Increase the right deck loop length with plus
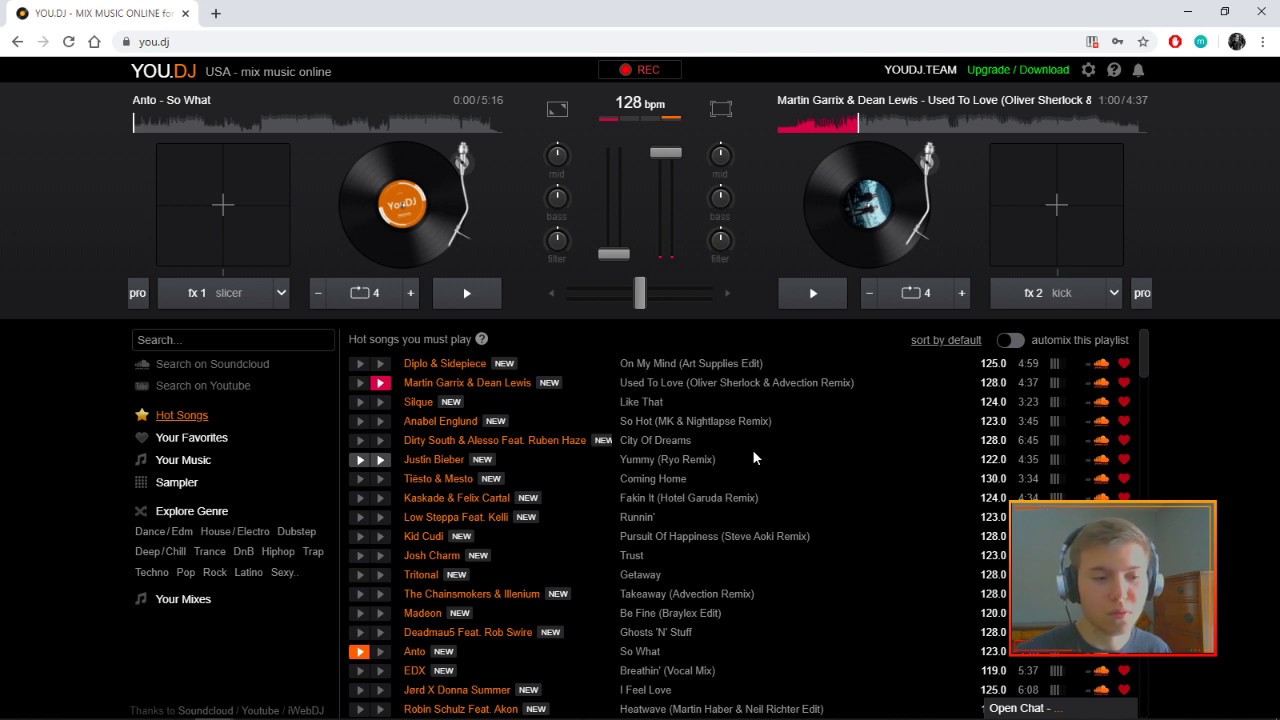Screen dimensions: 1280x720 pyautogui.click(x=961, y=293)
